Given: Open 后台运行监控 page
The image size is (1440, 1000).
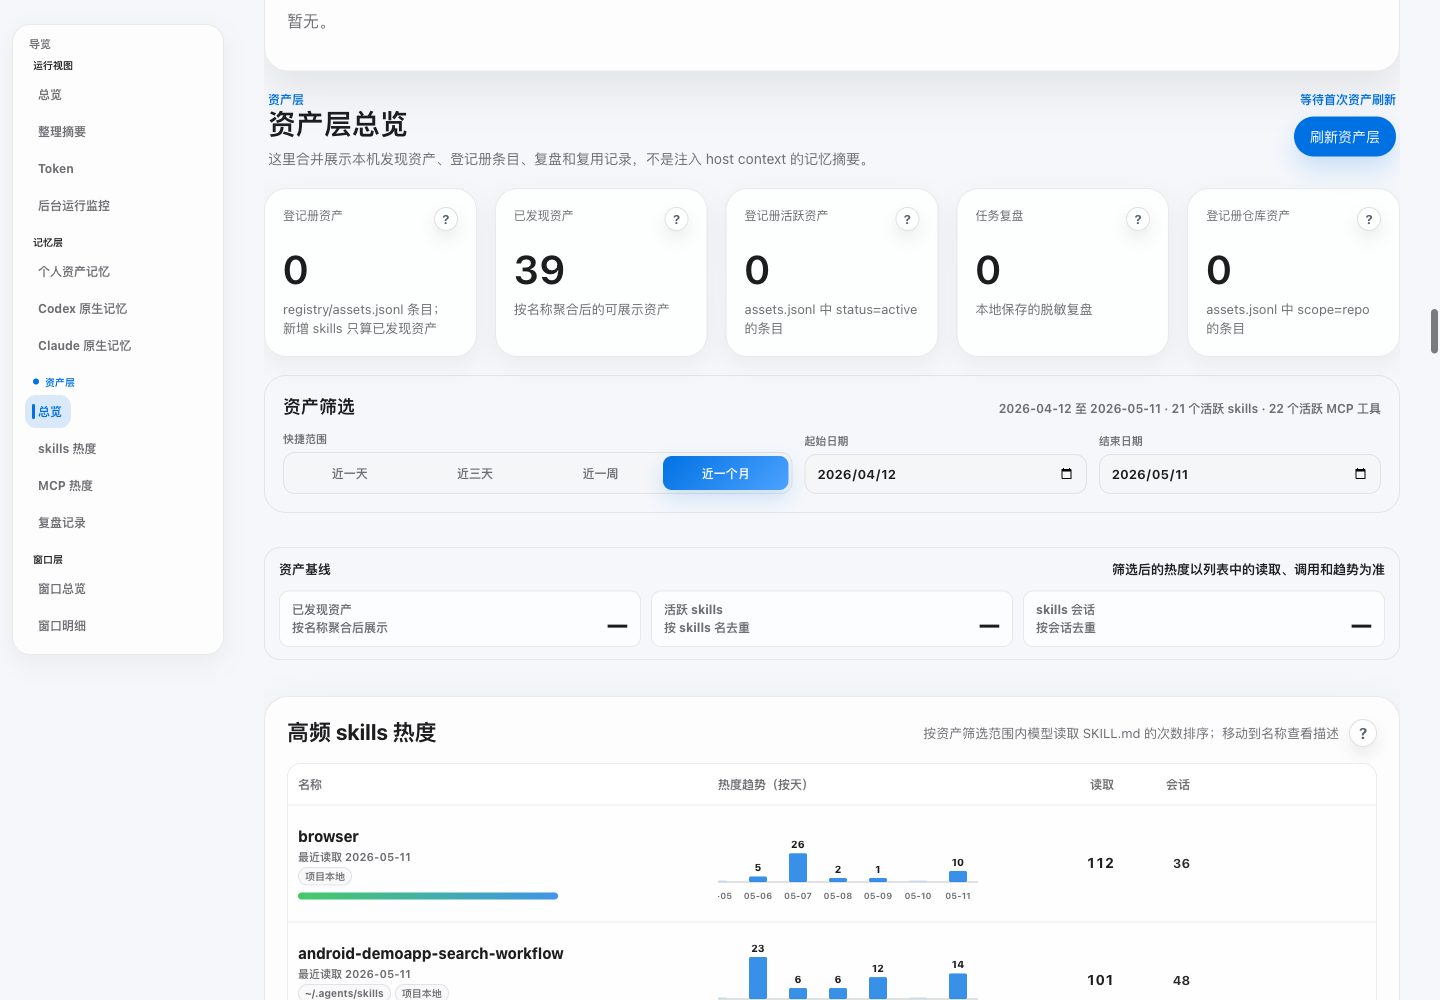Looking at the screenshot, I should click(x=74, y=206).
